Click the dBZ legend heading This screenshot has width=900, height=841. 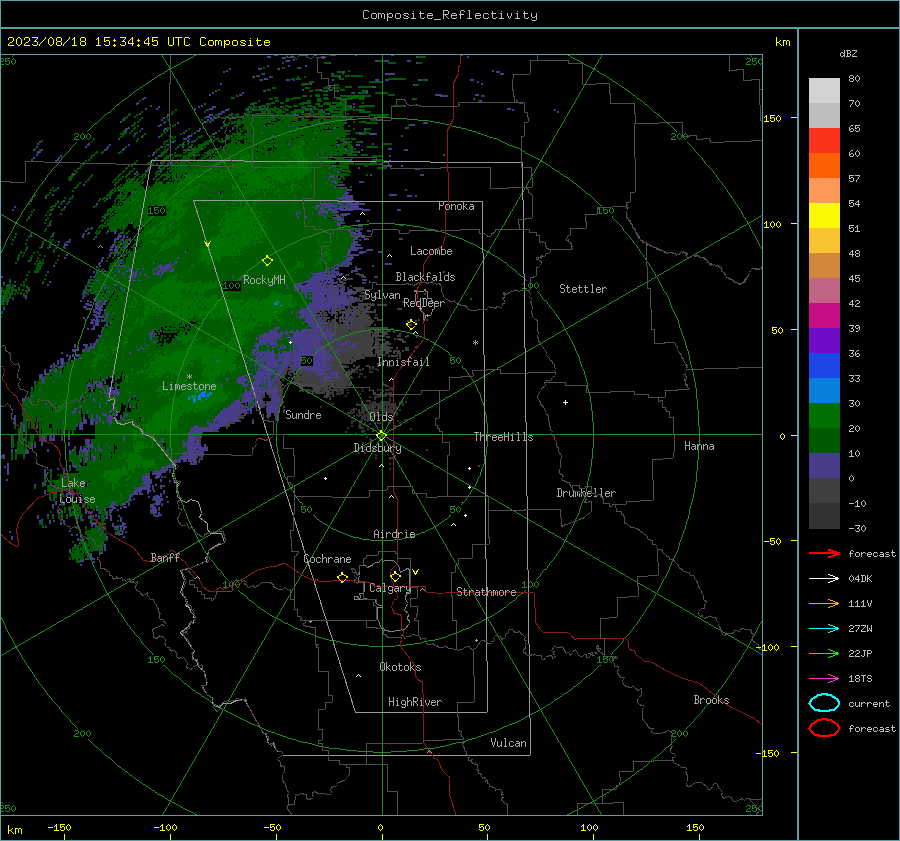(x=848, y=53)
